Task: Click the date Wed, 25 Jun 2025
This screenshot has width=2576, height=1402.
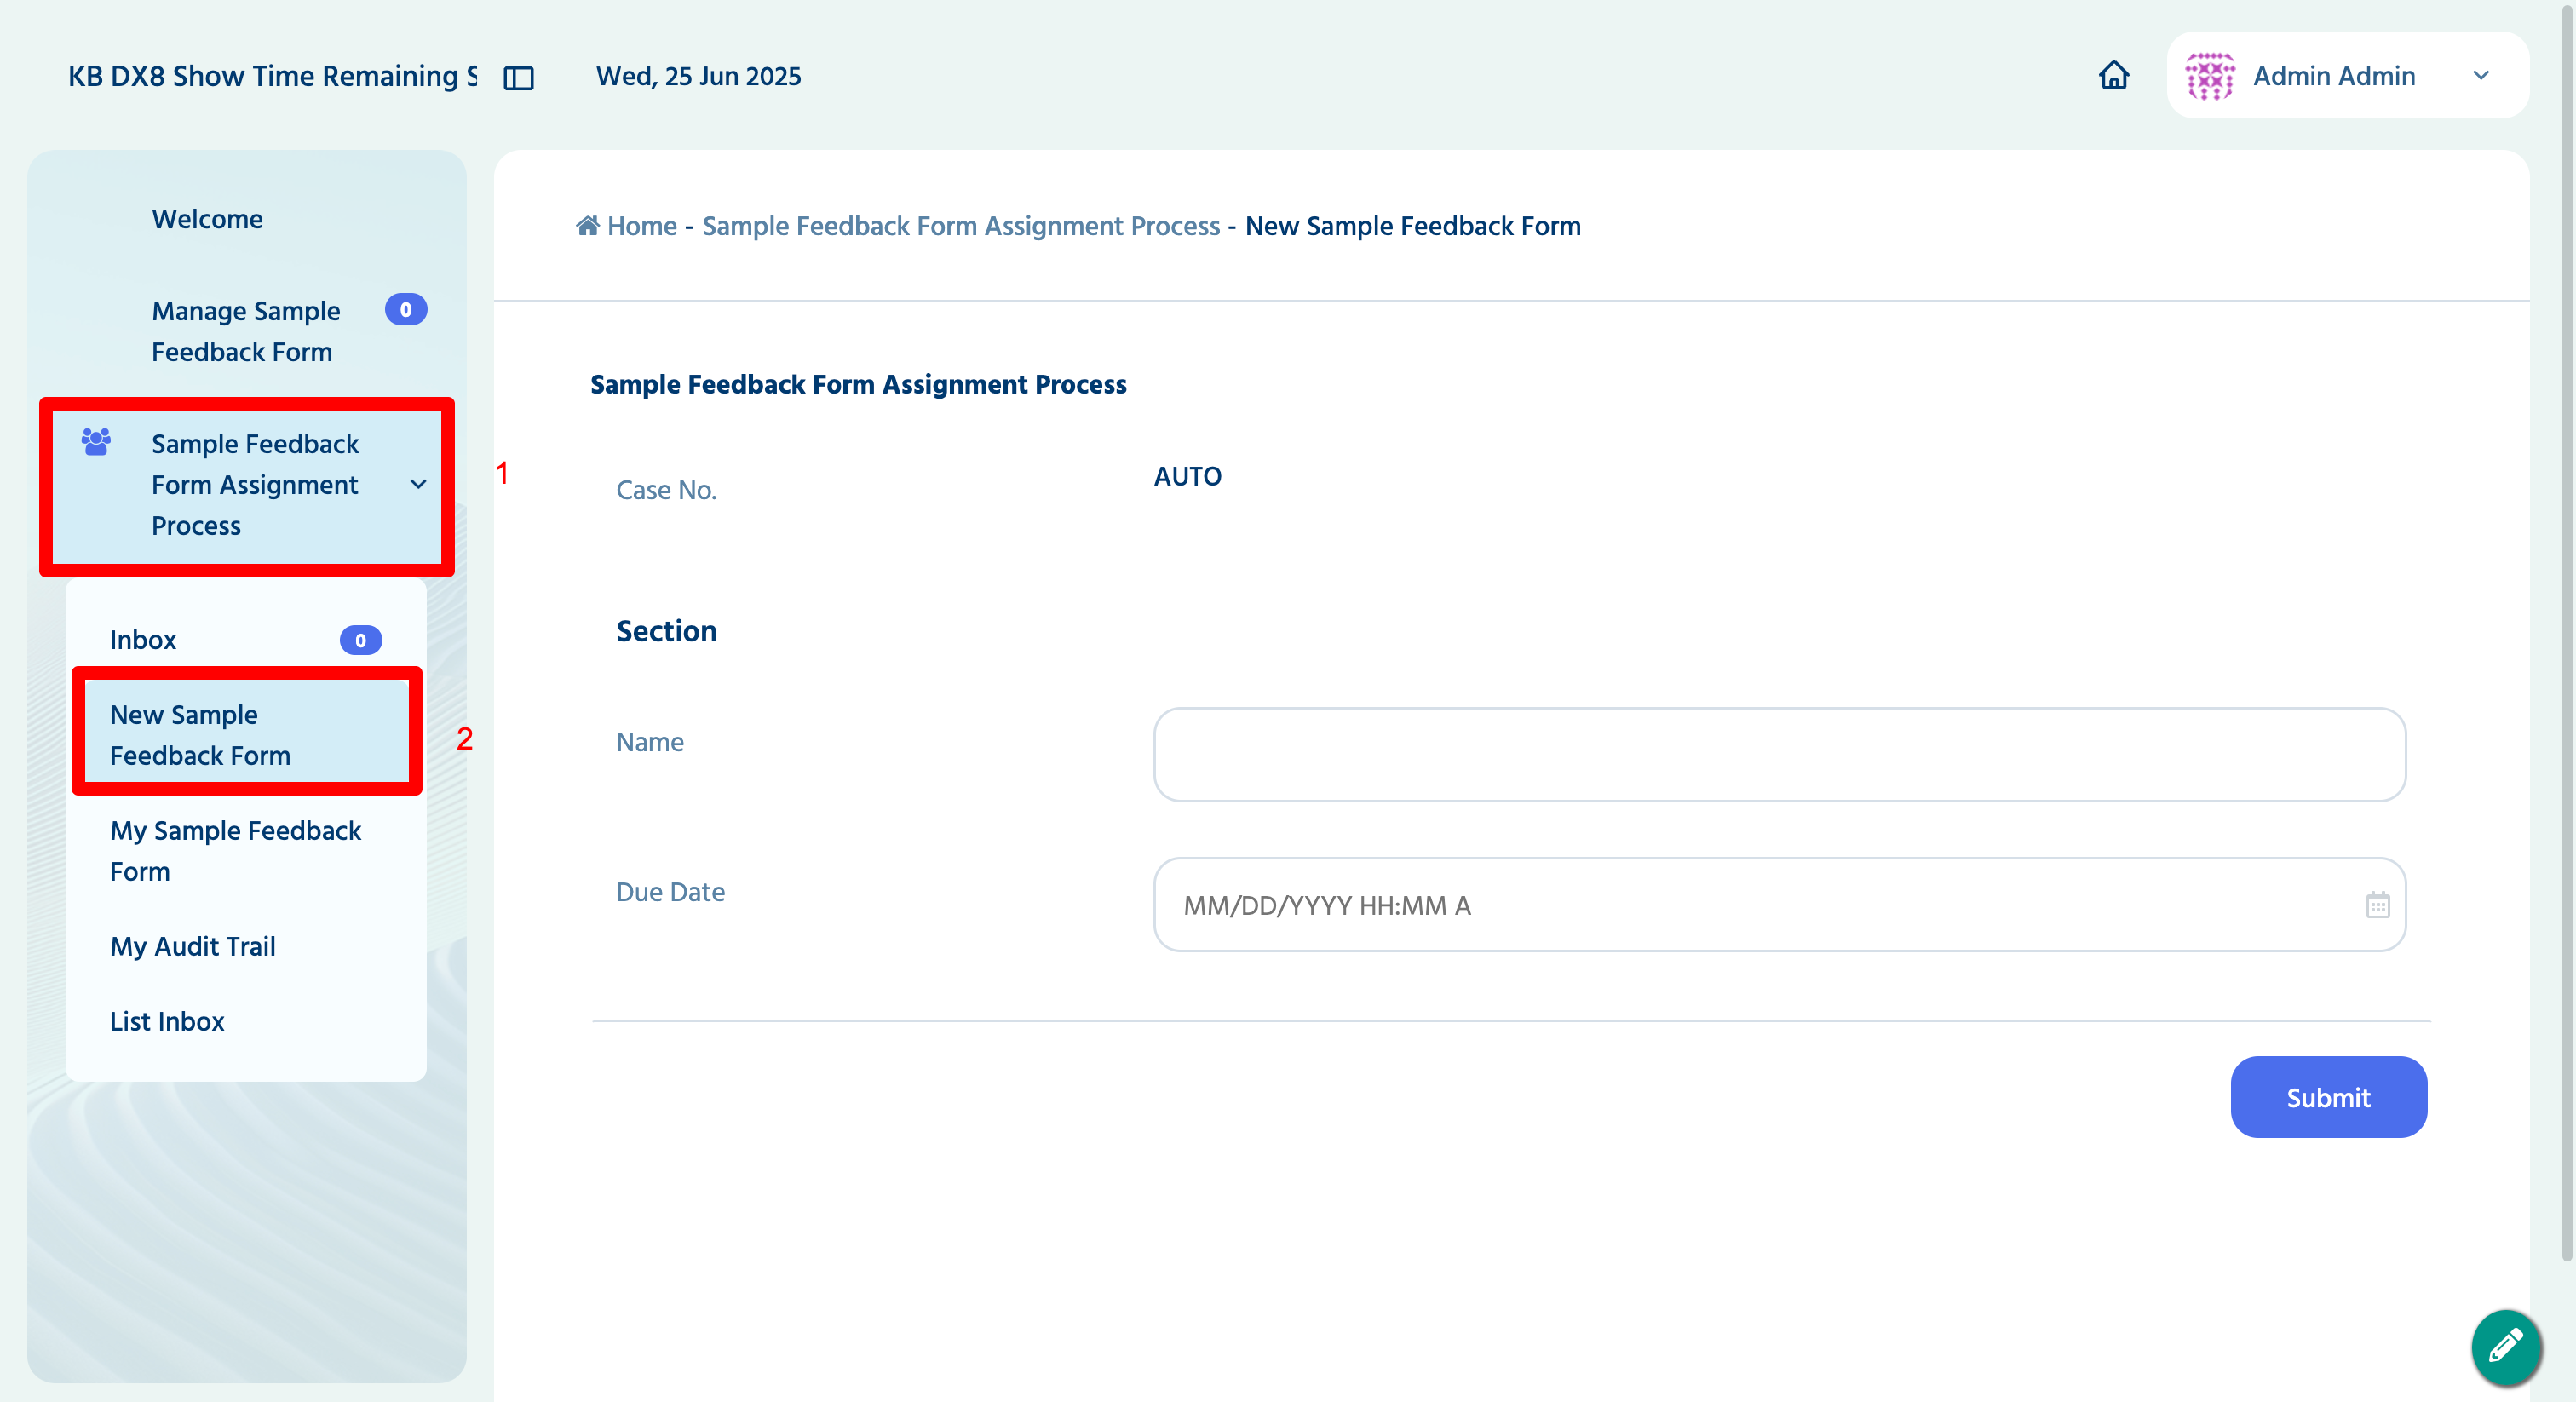Action: coord(698,76)
